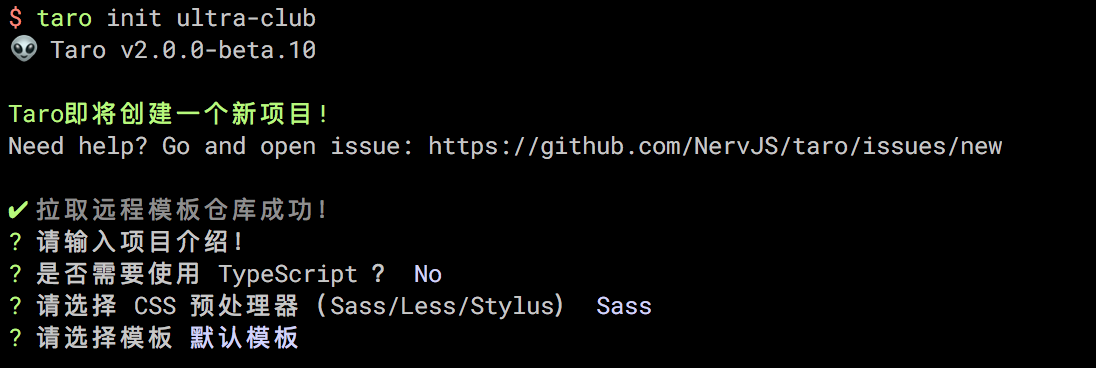Open the GitHub issues URL link
Viewport: 1096px width, 368px height.
(715, 146)
